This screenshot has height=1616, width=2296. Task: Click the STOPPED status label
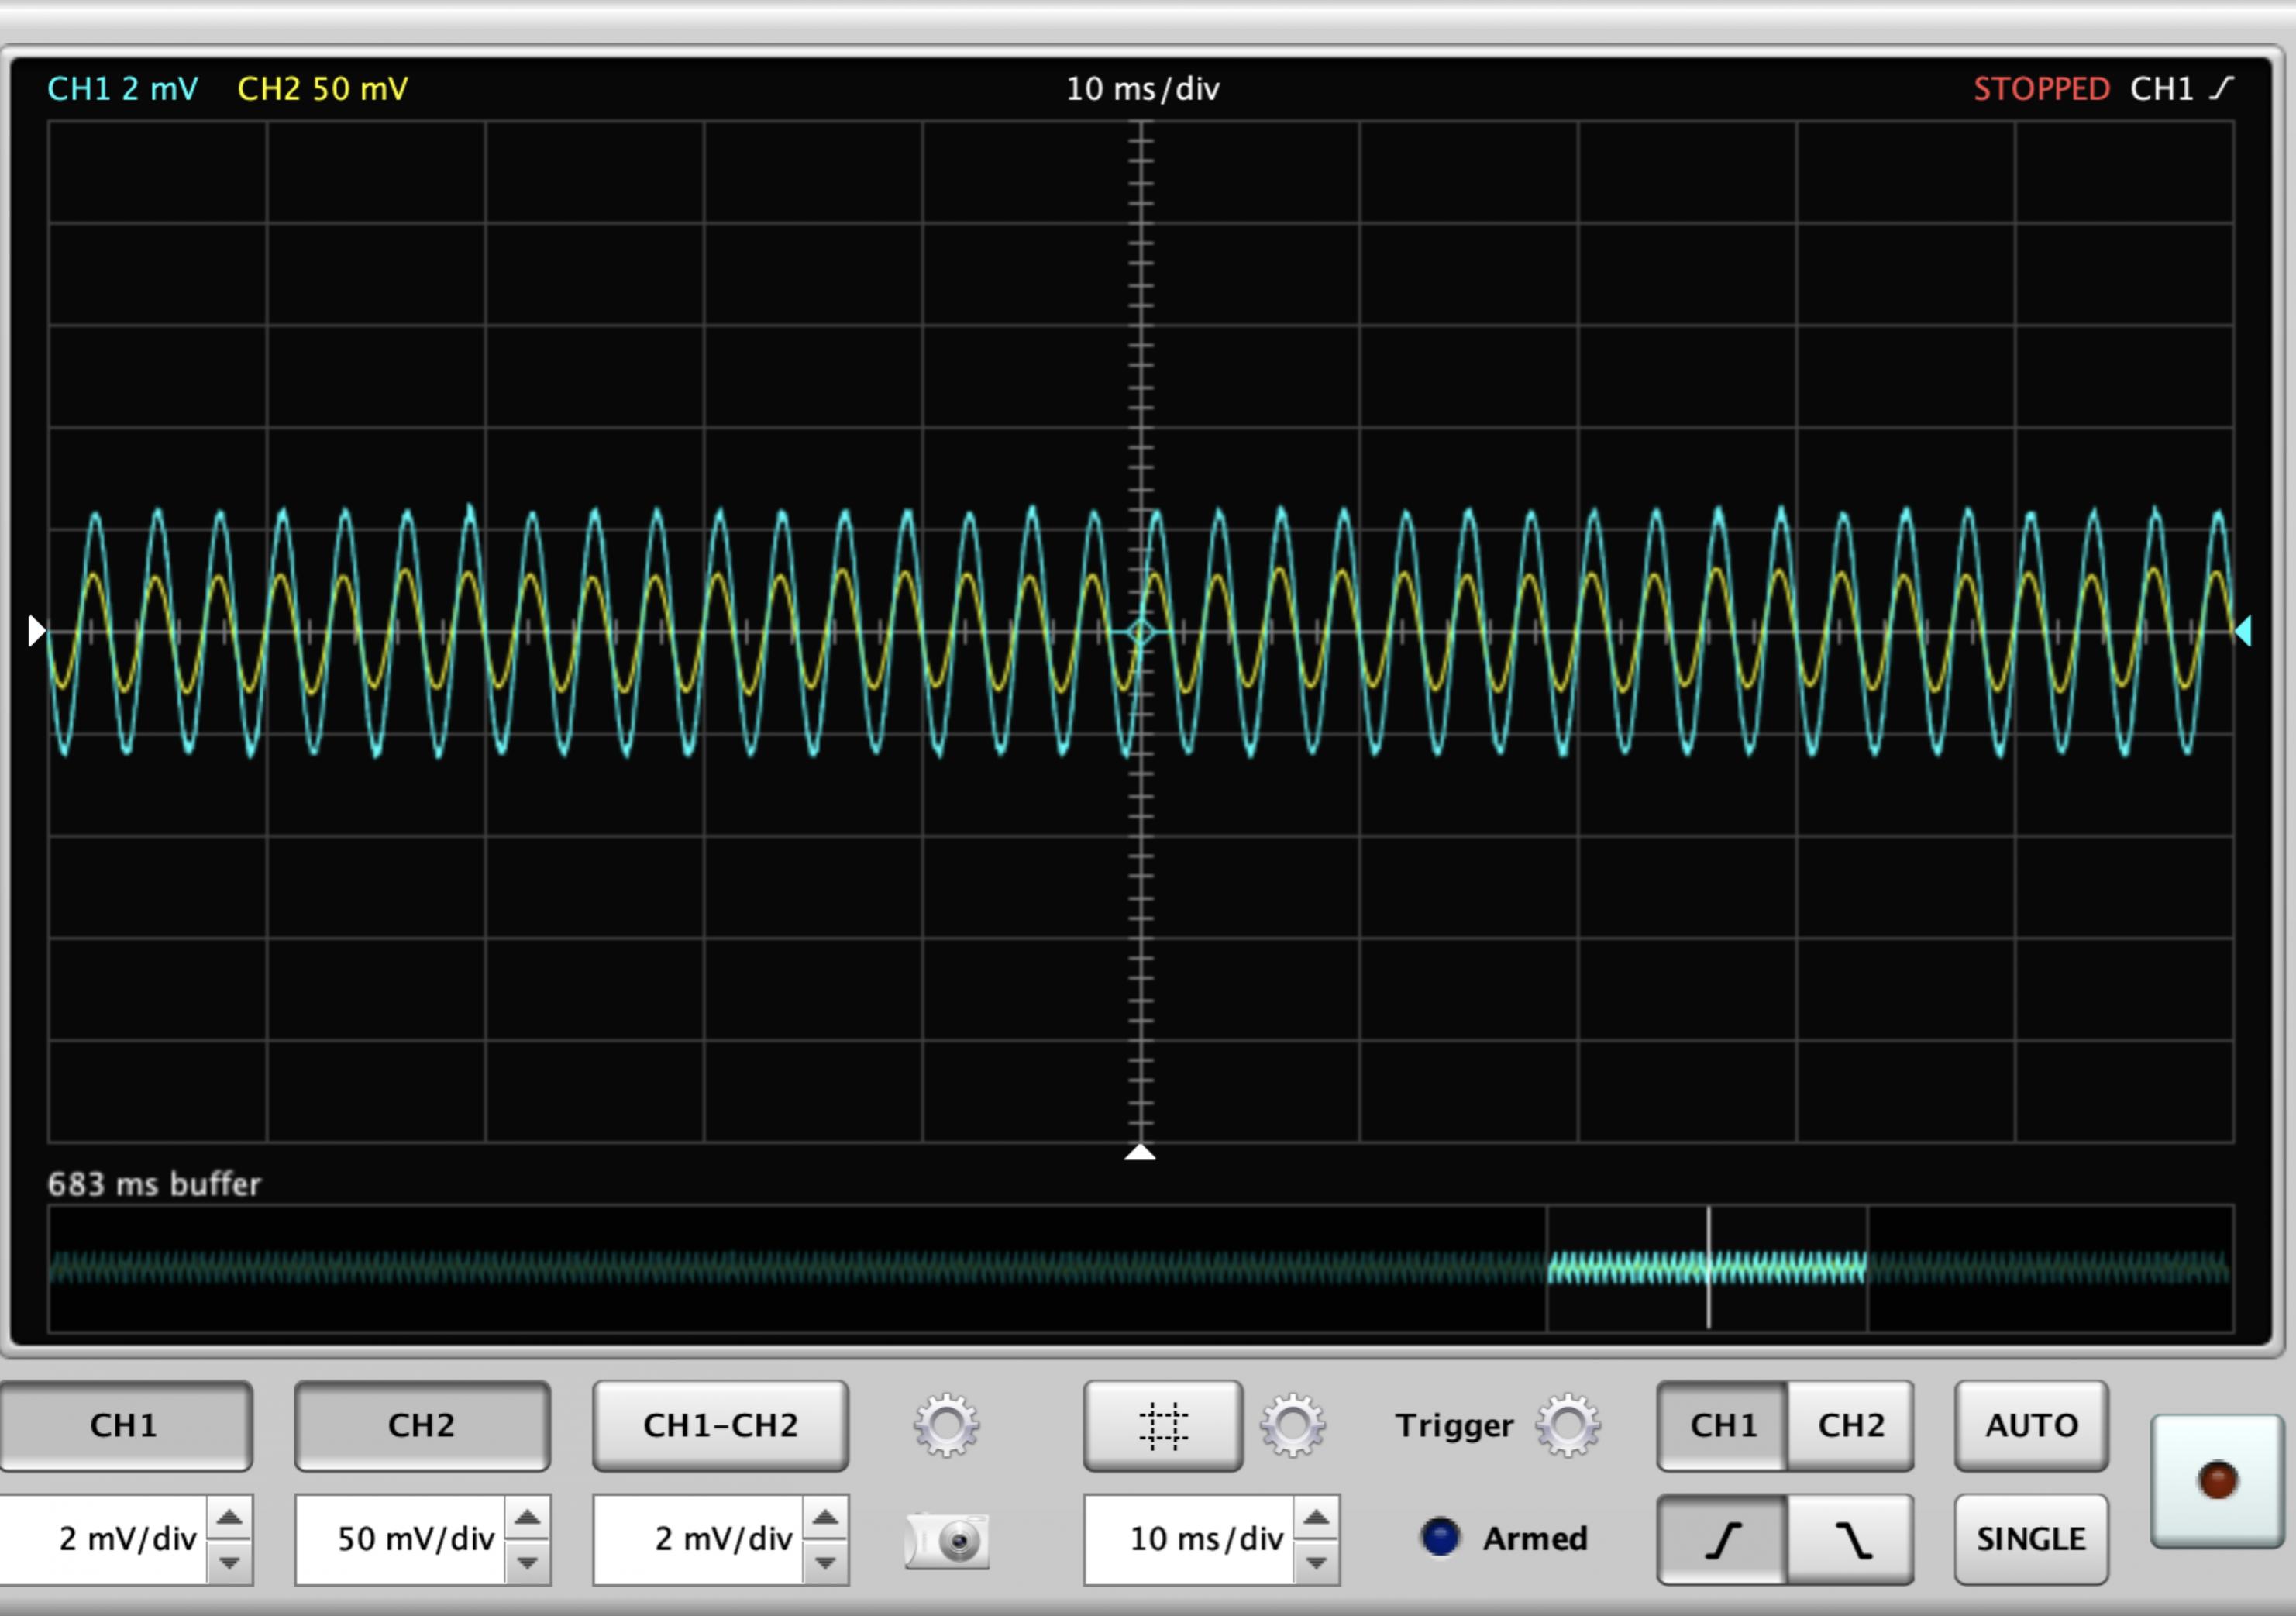tap(2041, 89)
